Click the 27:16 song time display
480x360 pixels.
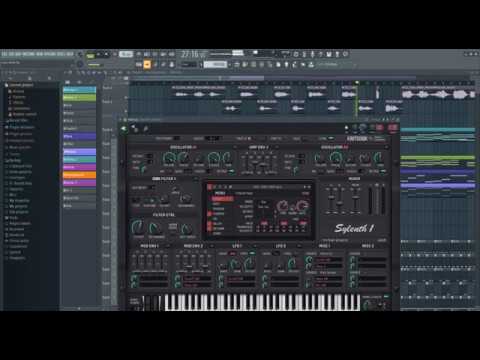(x=190, y=54)
